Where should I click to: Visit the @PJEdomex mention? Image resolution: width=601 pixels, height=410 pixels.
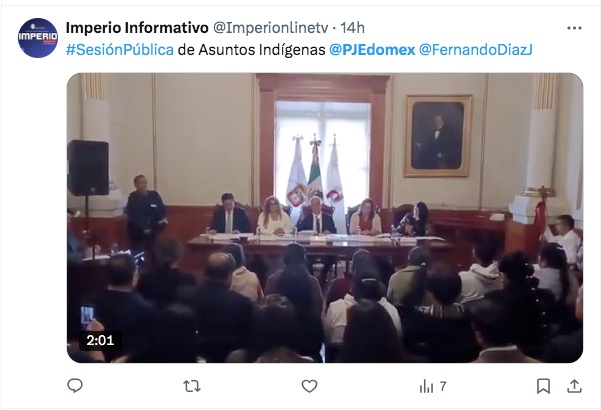pyautogui.click(x=372, y=50)
